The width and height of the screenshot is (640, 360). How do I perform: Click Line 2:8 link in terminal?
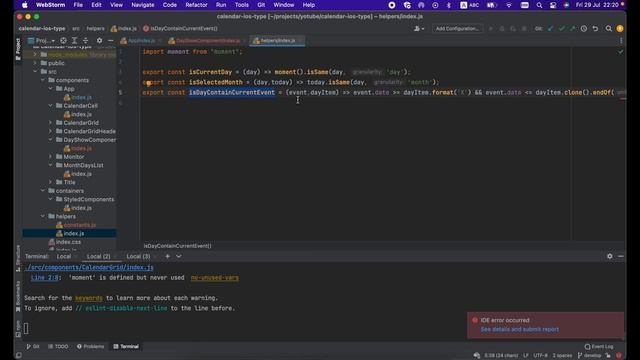(45, 278)
